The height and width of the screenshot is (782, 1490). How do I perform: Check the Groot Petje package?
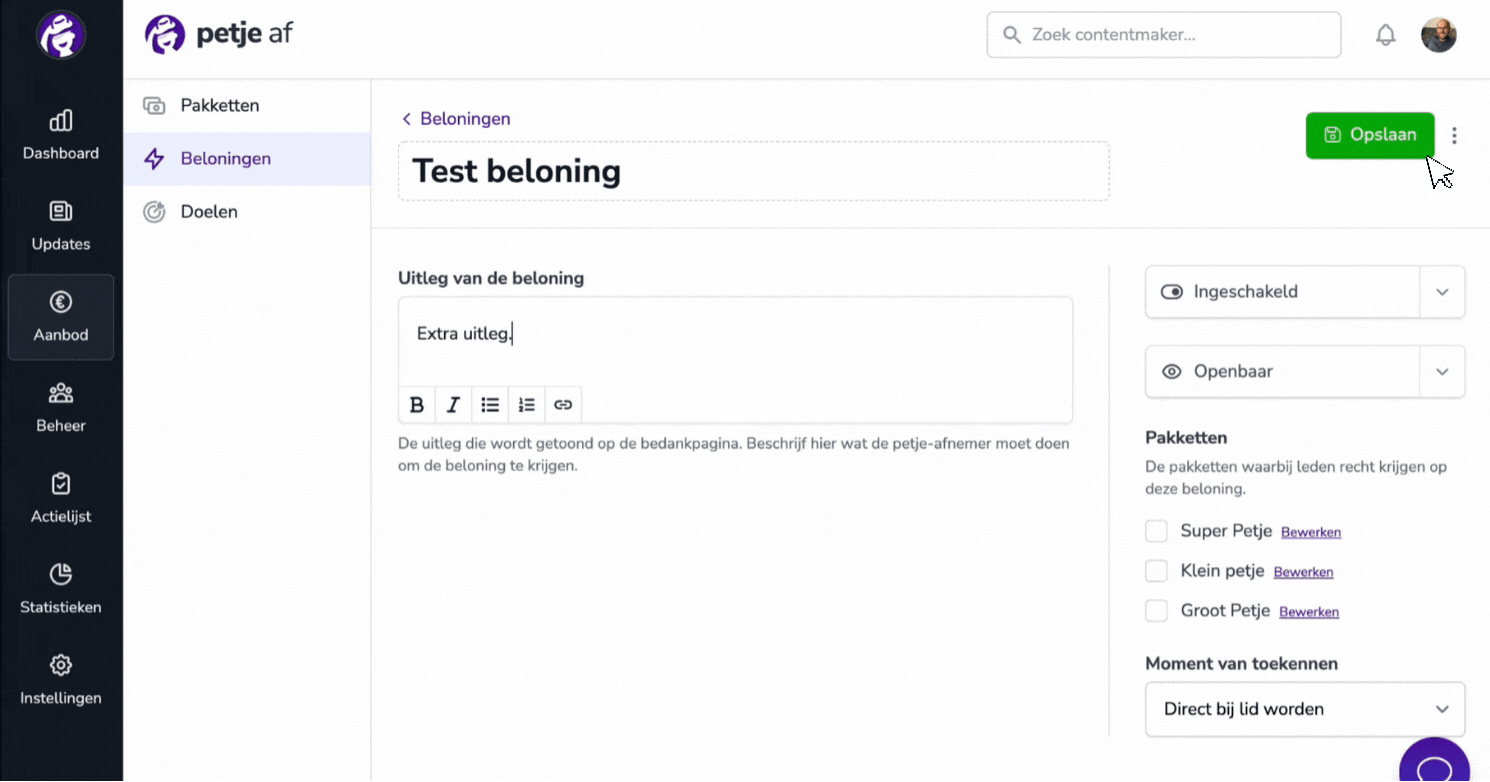pyautogui.click(x=1156, y=611)
